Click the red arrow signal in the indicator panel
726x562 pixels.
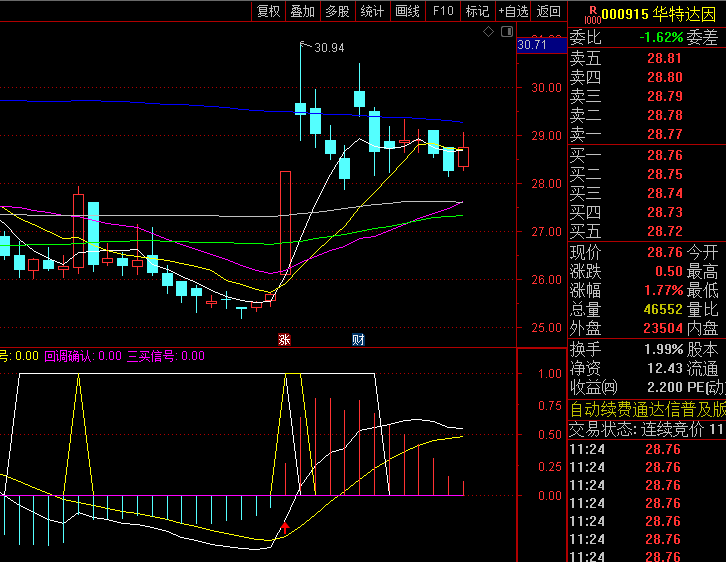click(285, 525)
